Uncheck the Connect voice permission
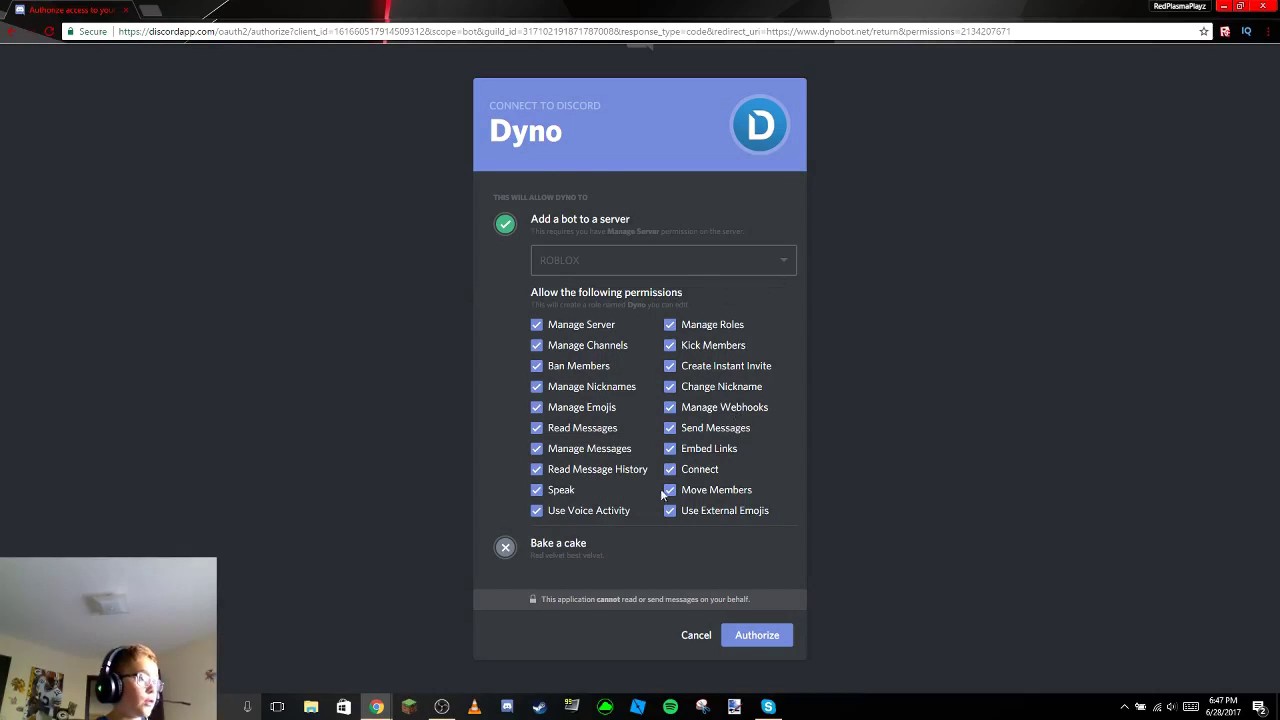Image resolution: width=1280 pixels, height=720 pixels. [670, 469]
